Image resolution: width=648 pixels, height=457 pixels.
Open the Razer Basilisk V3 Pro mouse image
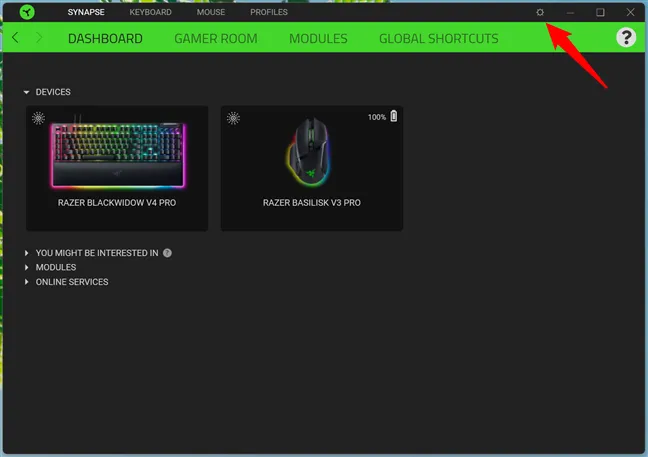pyautogui.click(x=309, y=152)
